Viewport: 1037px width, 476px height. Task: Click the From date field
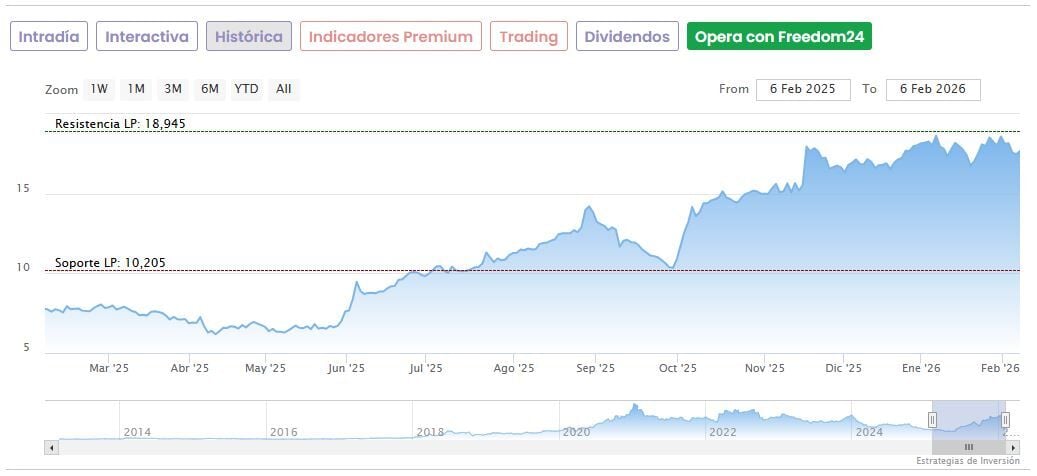(803, 89)
